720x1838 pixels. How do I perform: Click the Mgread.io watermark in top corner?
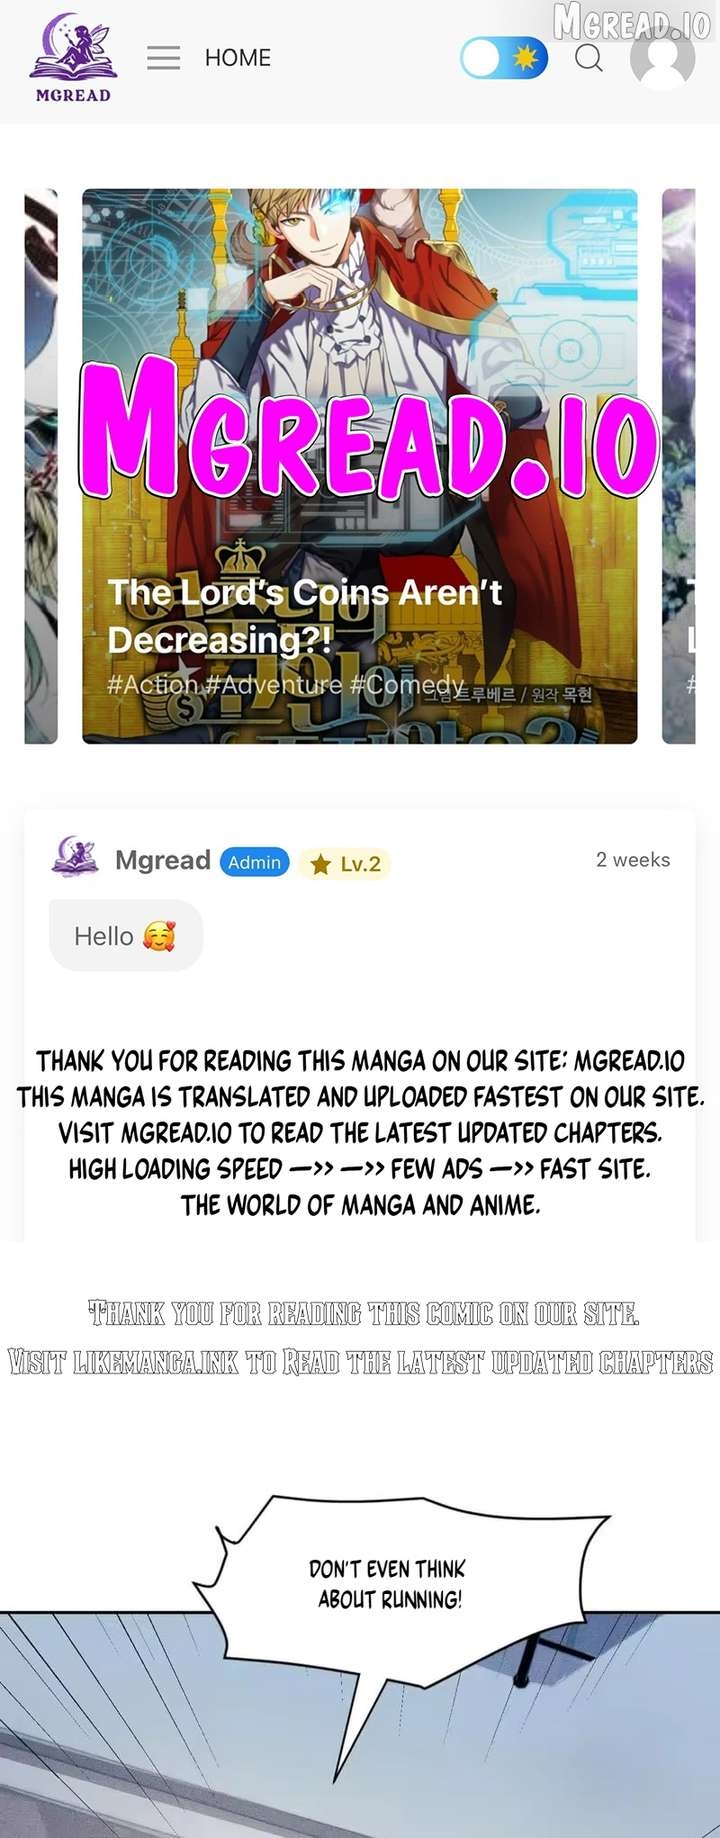click(632, 22)
